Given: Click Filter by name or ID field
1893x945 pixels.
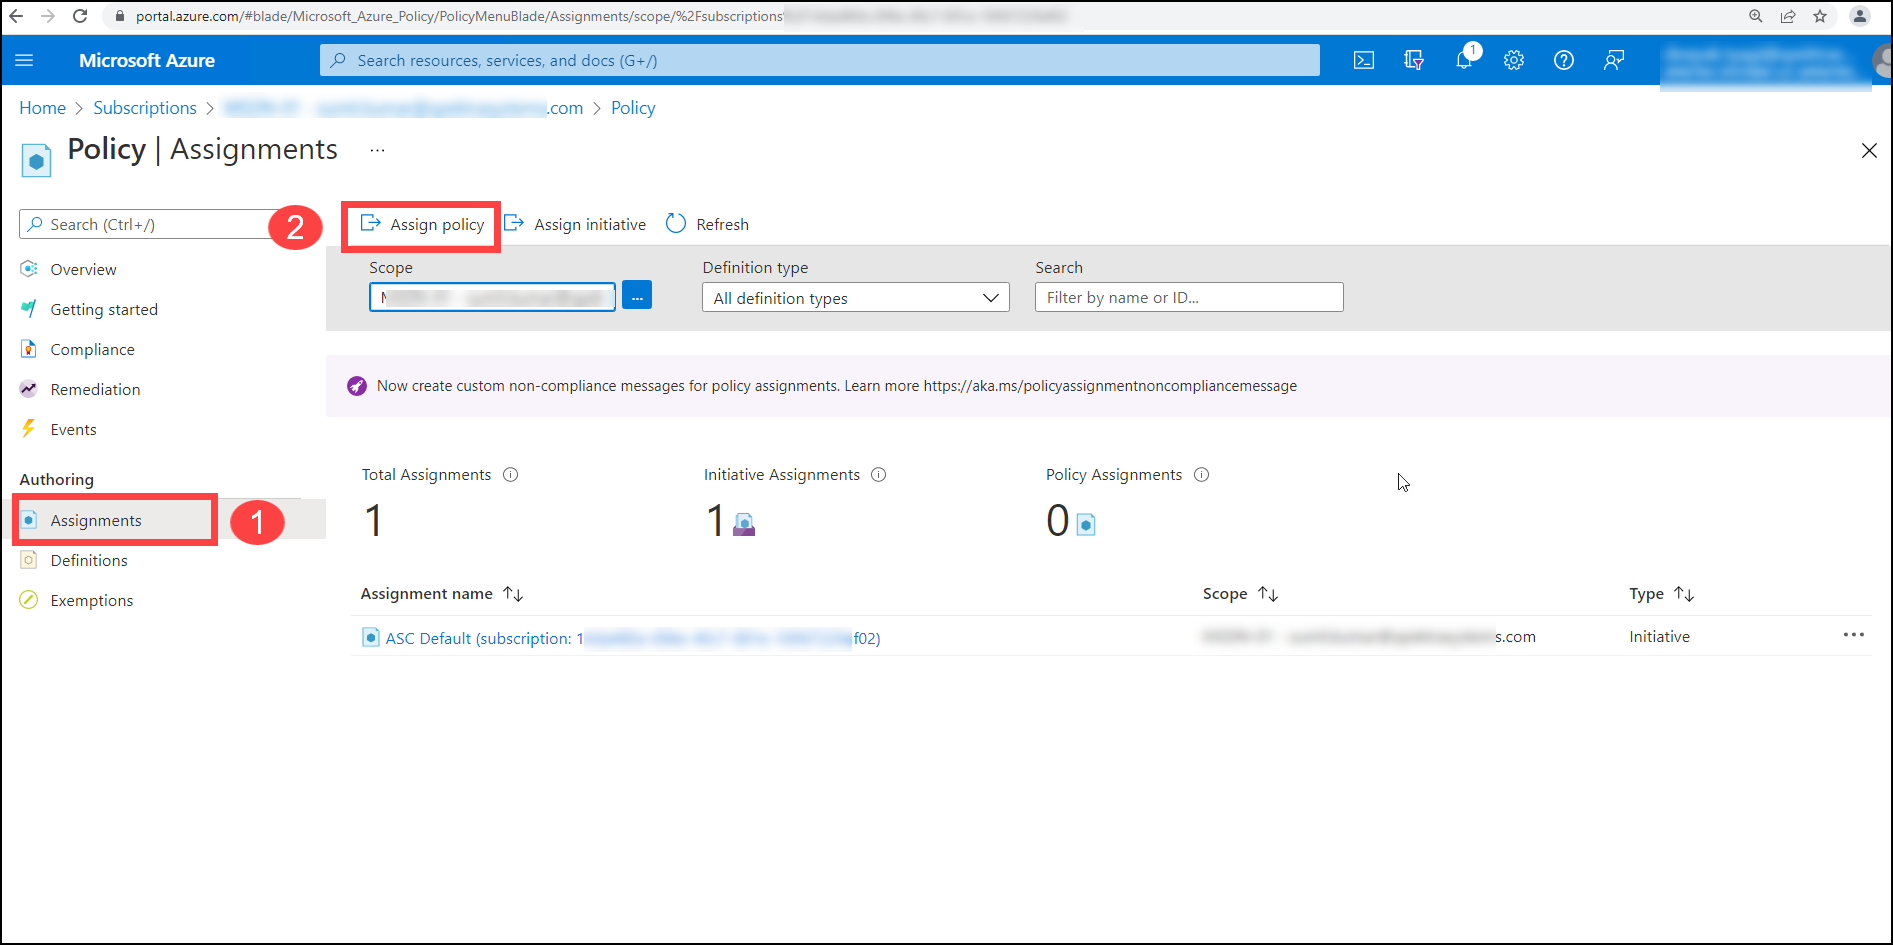Looking at the screenshot, I should (1189, 297).
